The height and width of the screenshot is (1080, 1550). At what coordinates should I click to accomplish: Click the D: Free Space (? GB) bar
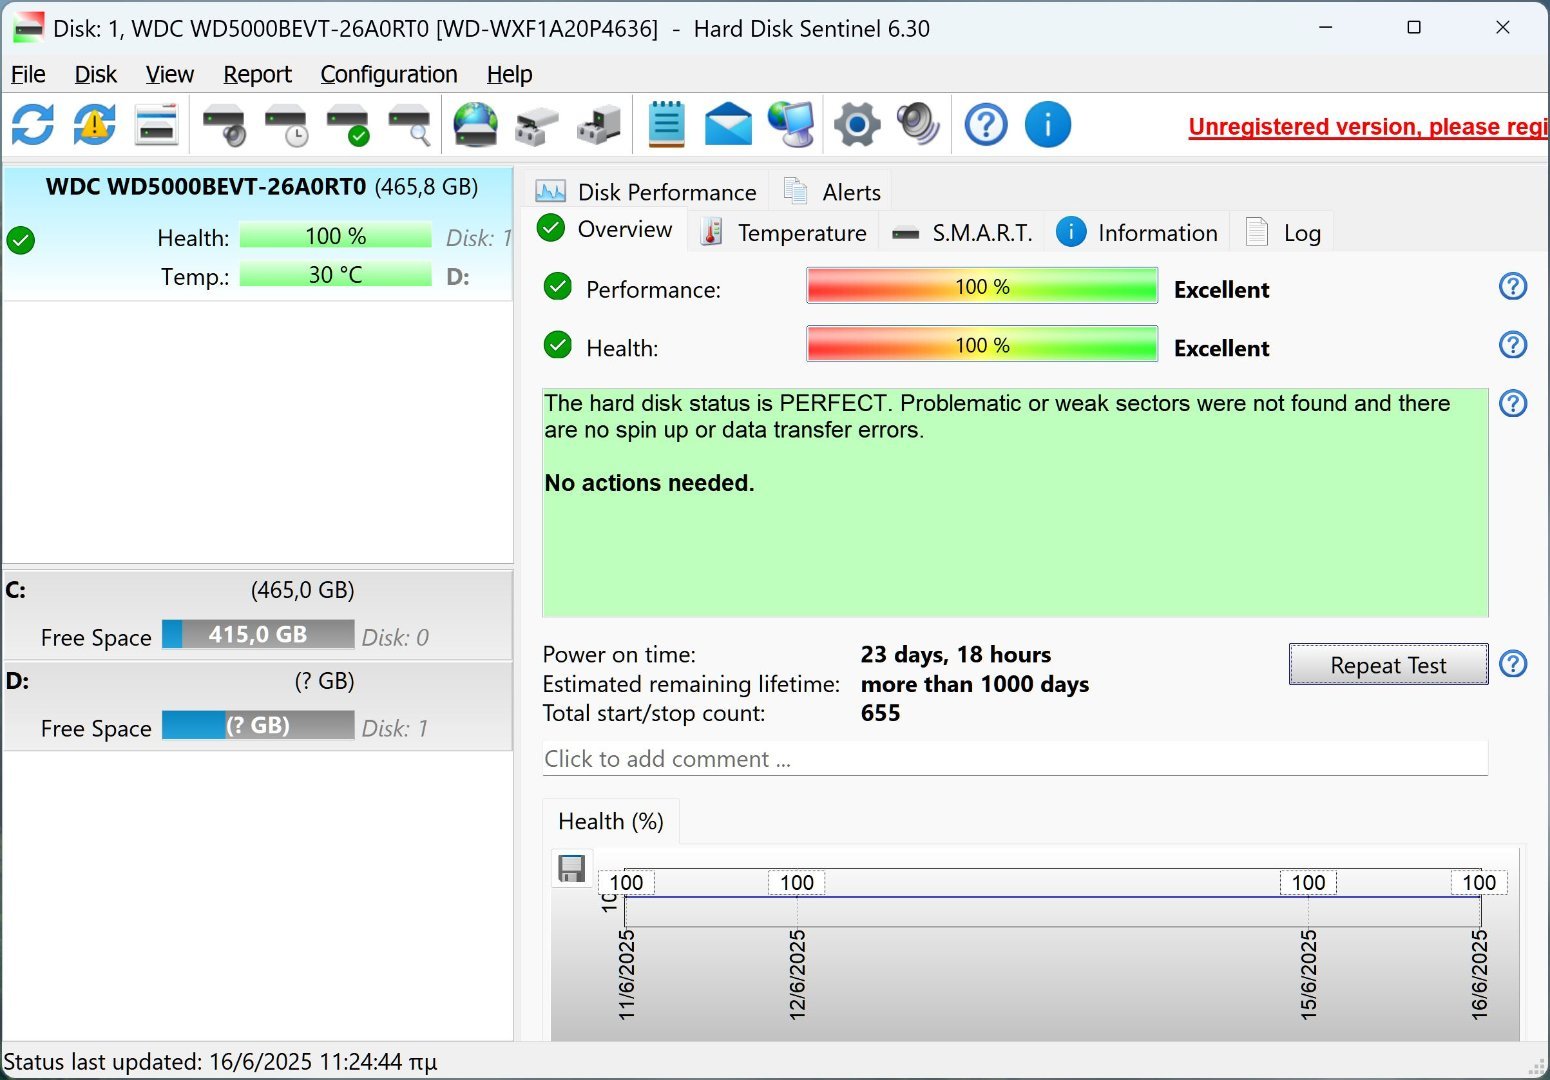tap(258, 725)
